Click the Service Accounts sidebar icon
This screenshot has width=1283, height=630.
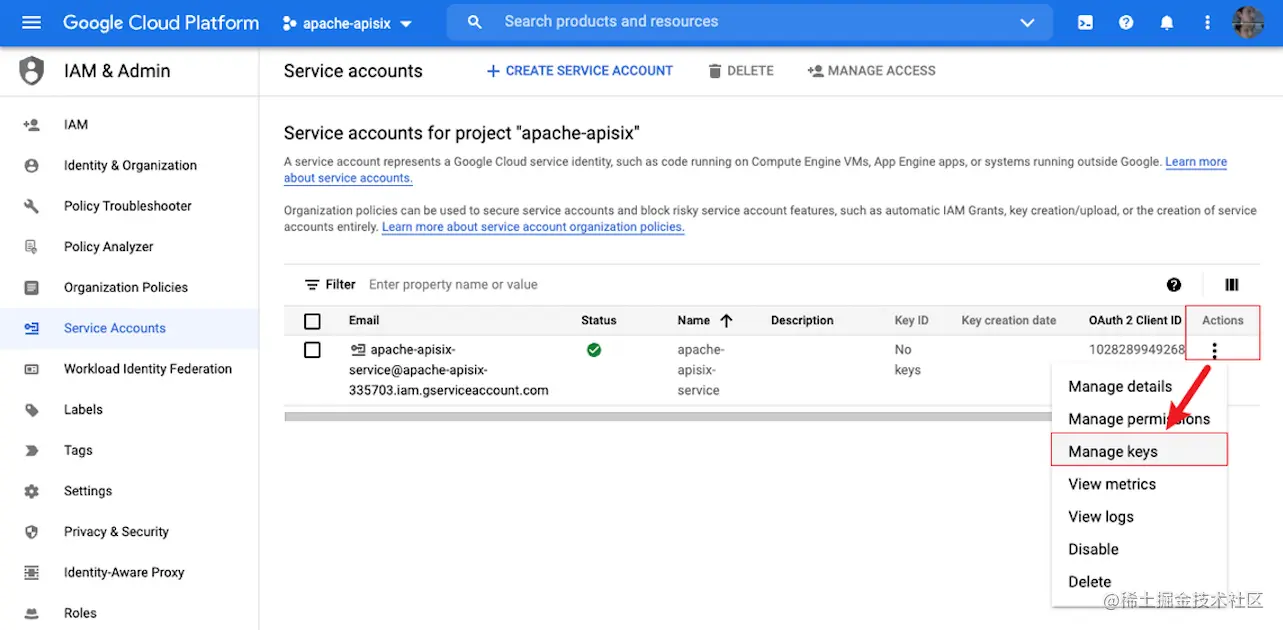pos(31,328)
